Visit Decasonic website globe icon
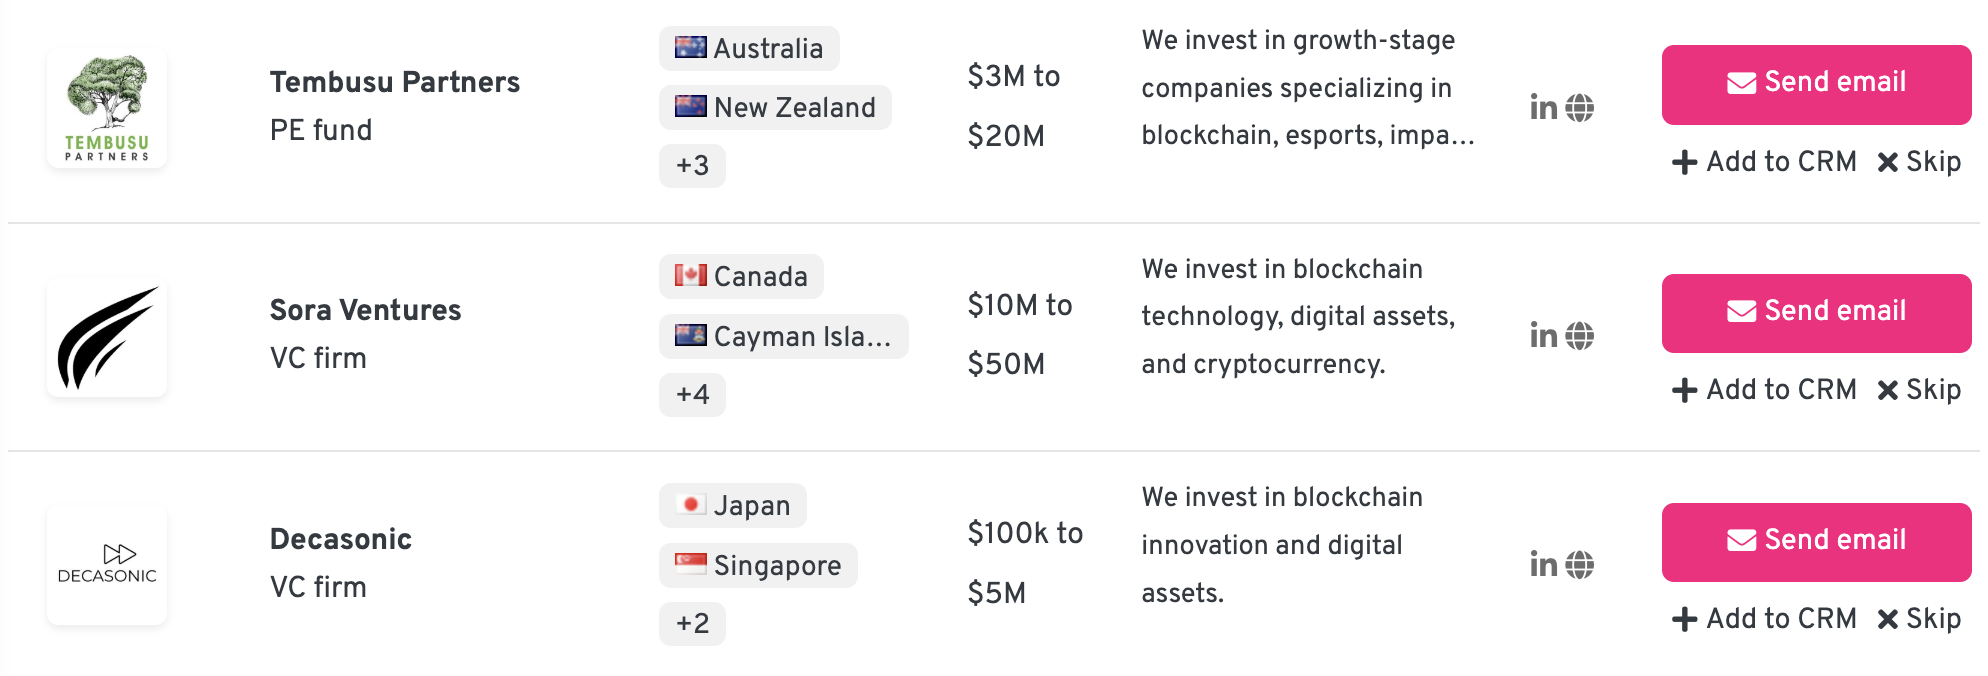Screen dimensions: 1988x676 point(1580,565)
